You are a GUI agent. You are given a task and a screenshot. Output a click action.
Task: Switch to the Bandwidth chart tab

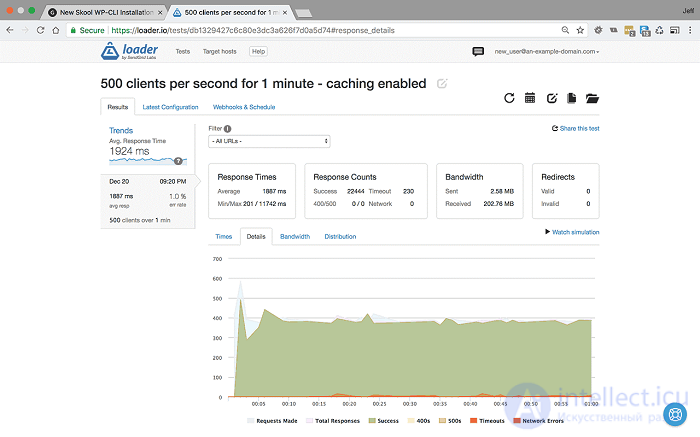(295, 236)
